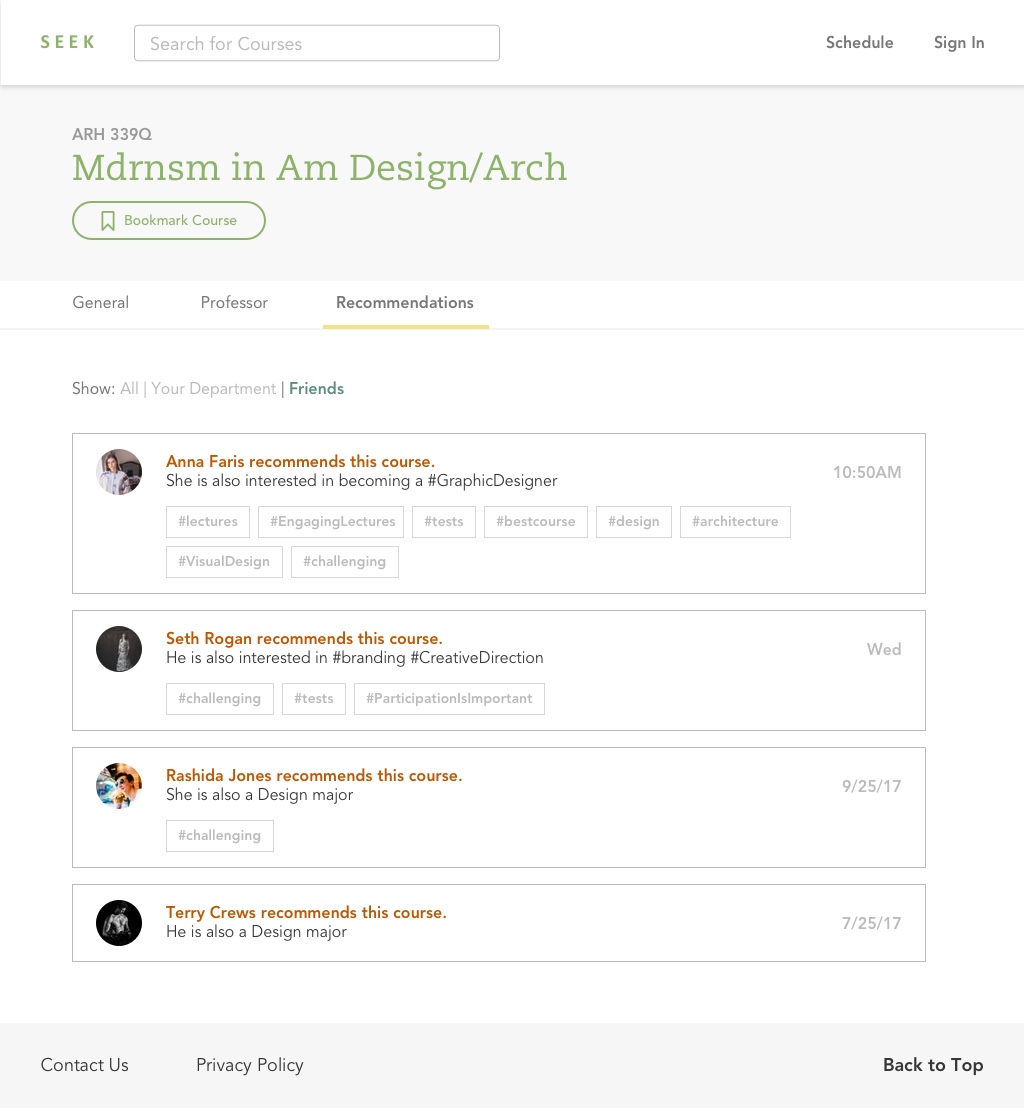Image resolution: width=1024 pixels, height=1108 pixels.
Task: Click #tests tag in Seth Rogan card
Action: click(314, 699)
